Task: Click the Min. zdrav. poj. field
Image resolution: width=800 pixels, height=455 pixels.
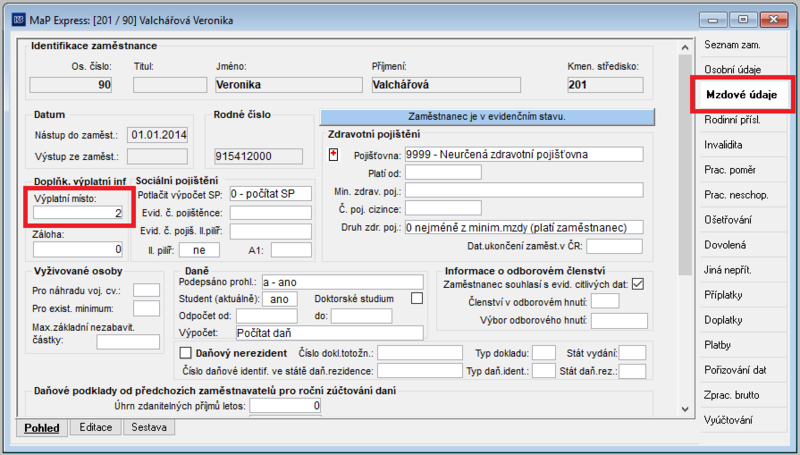Action: [524, 190]
